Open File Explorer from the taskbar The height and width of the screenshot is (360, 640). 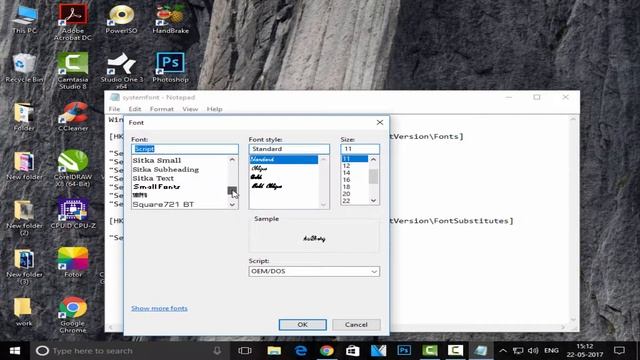click(274, 351)
